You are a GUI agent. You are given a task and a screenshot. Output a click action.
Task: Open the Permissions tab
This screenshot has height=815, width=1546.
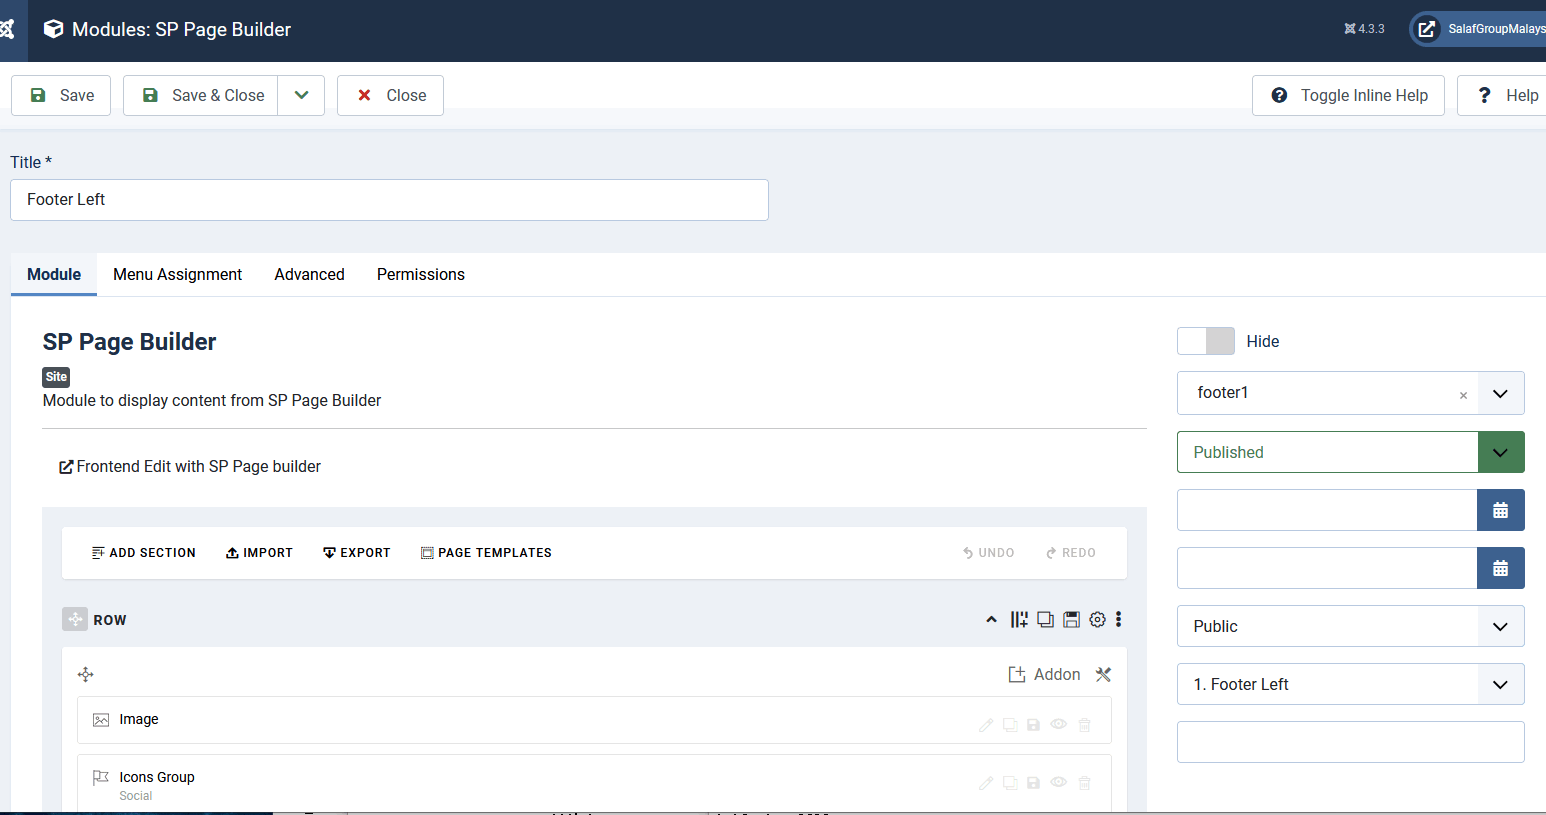(420, 274)
